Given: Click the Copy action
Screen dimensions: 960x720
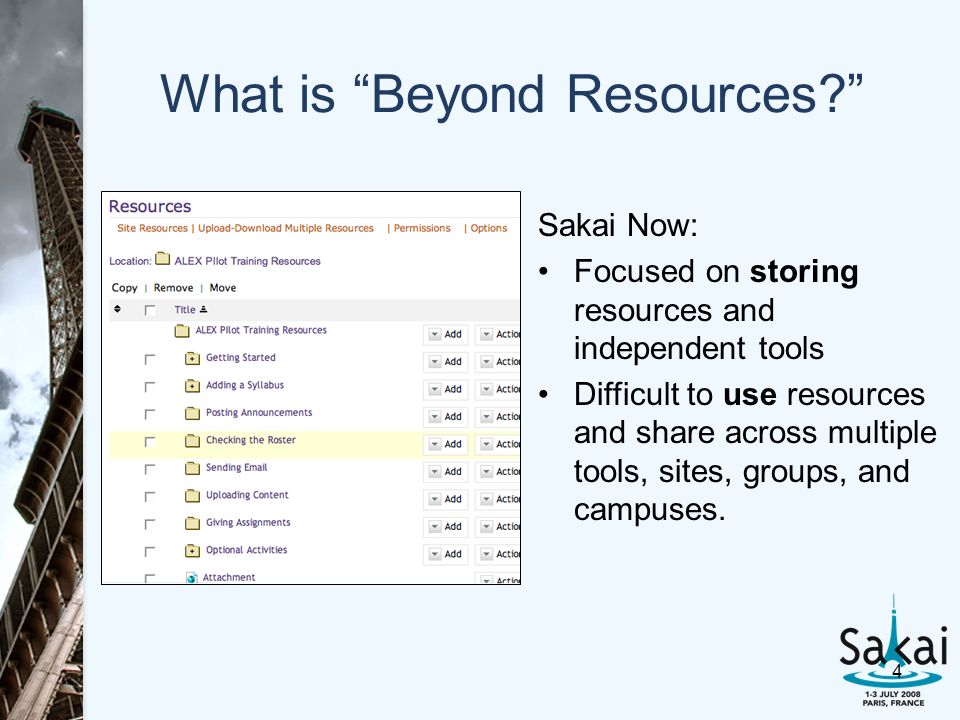Looking at the screenshot, I should (x=124, y=288).
